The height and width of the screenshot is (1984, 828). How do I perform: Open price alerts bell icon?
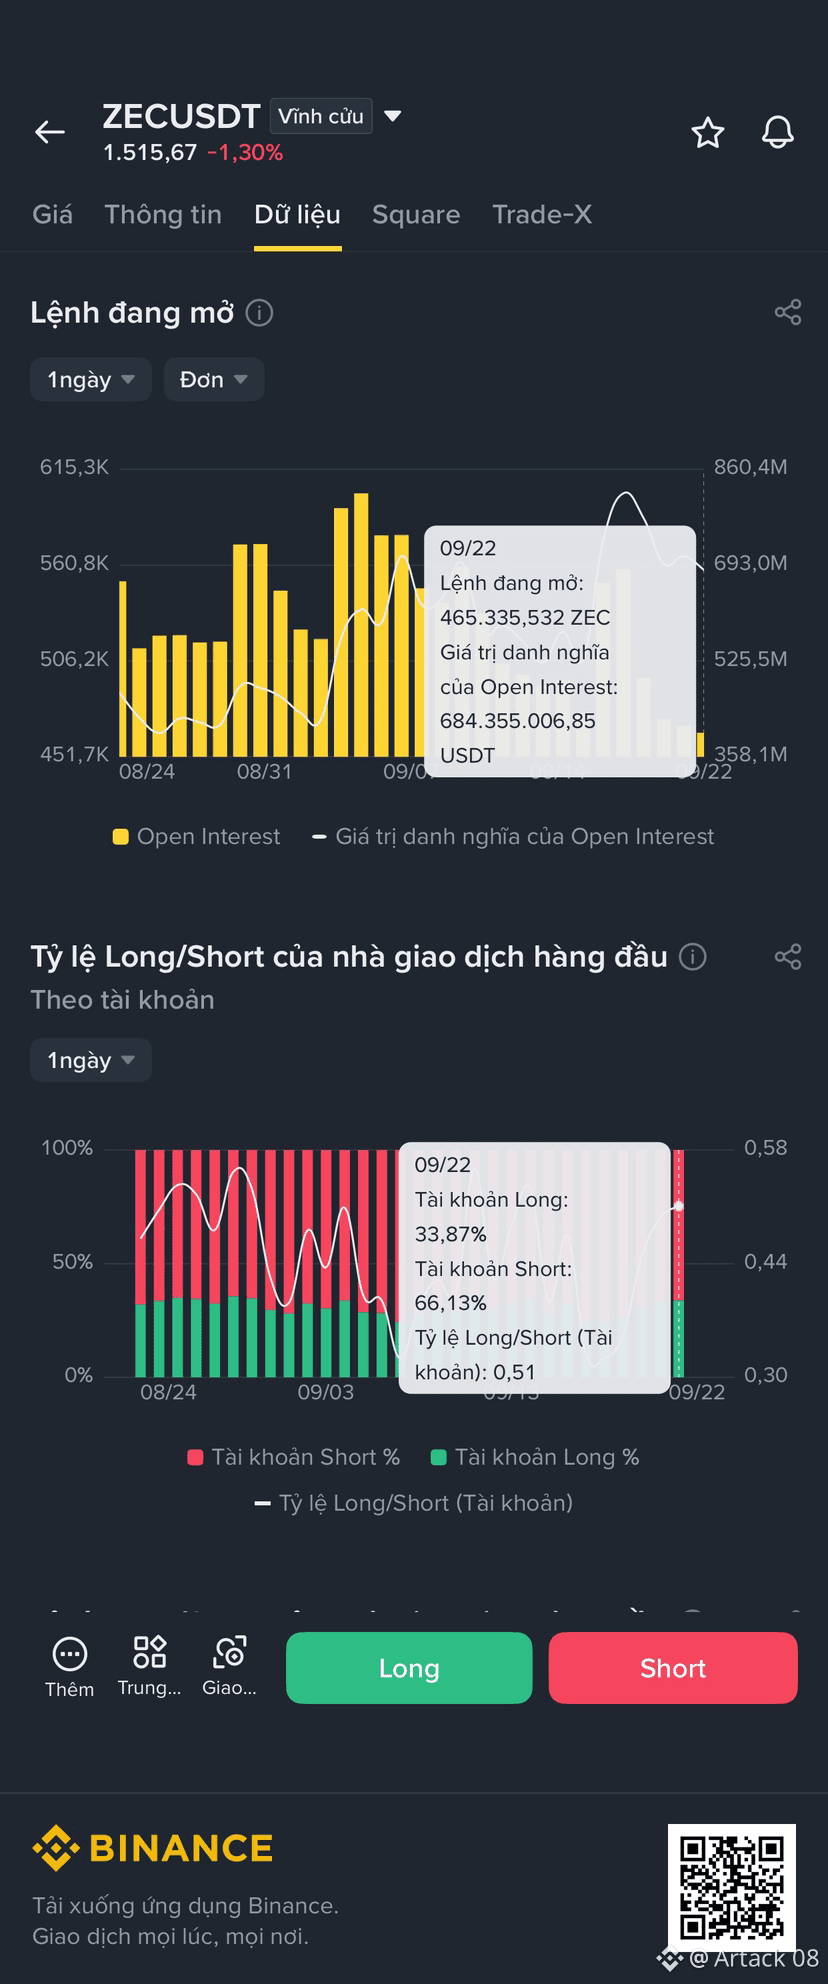(x=778, y=132)
